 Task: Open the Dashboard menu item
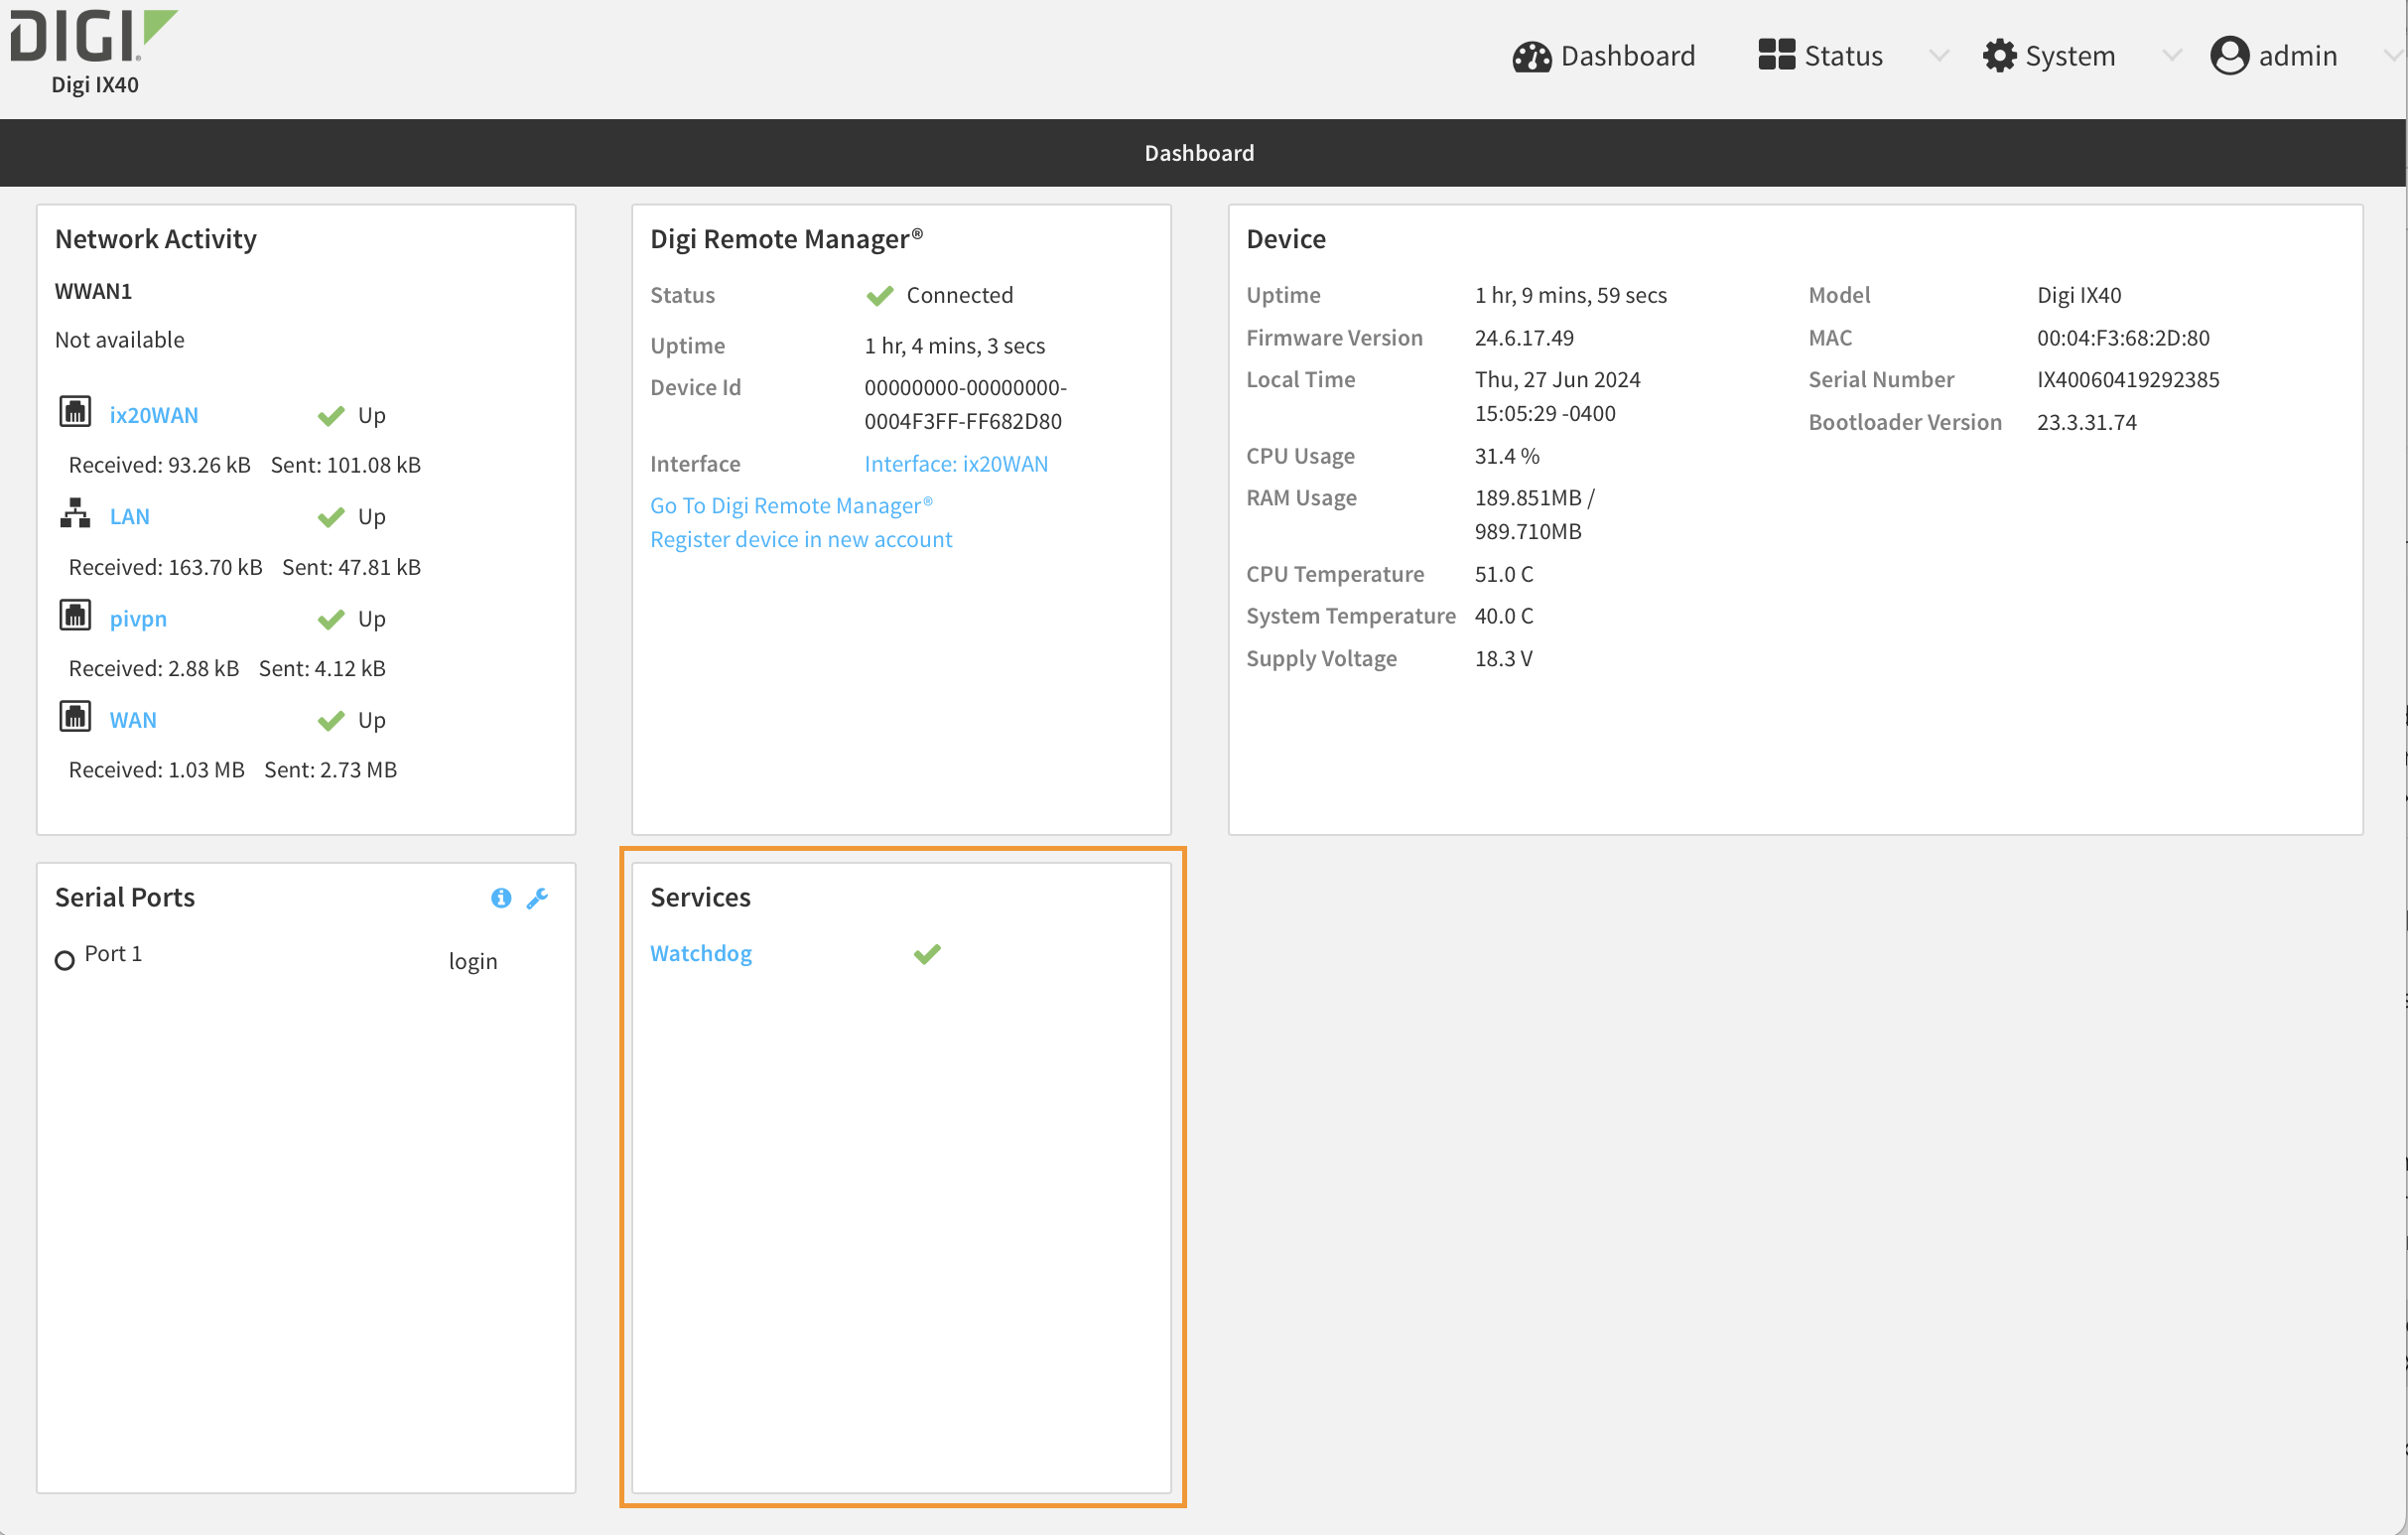point(1627,56)
